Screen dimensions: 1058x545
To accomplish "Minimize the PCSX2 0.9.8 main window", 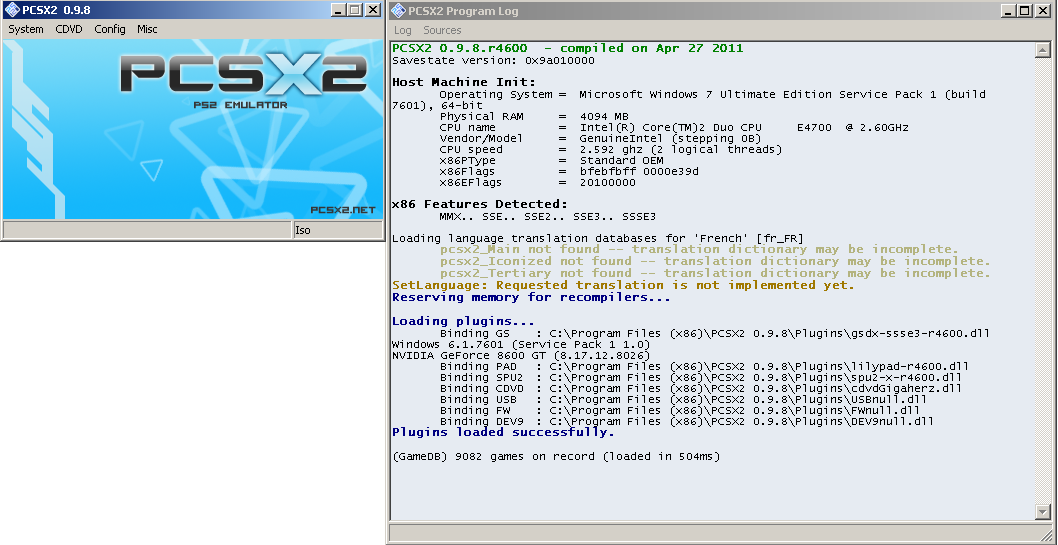I will (338, 10).
